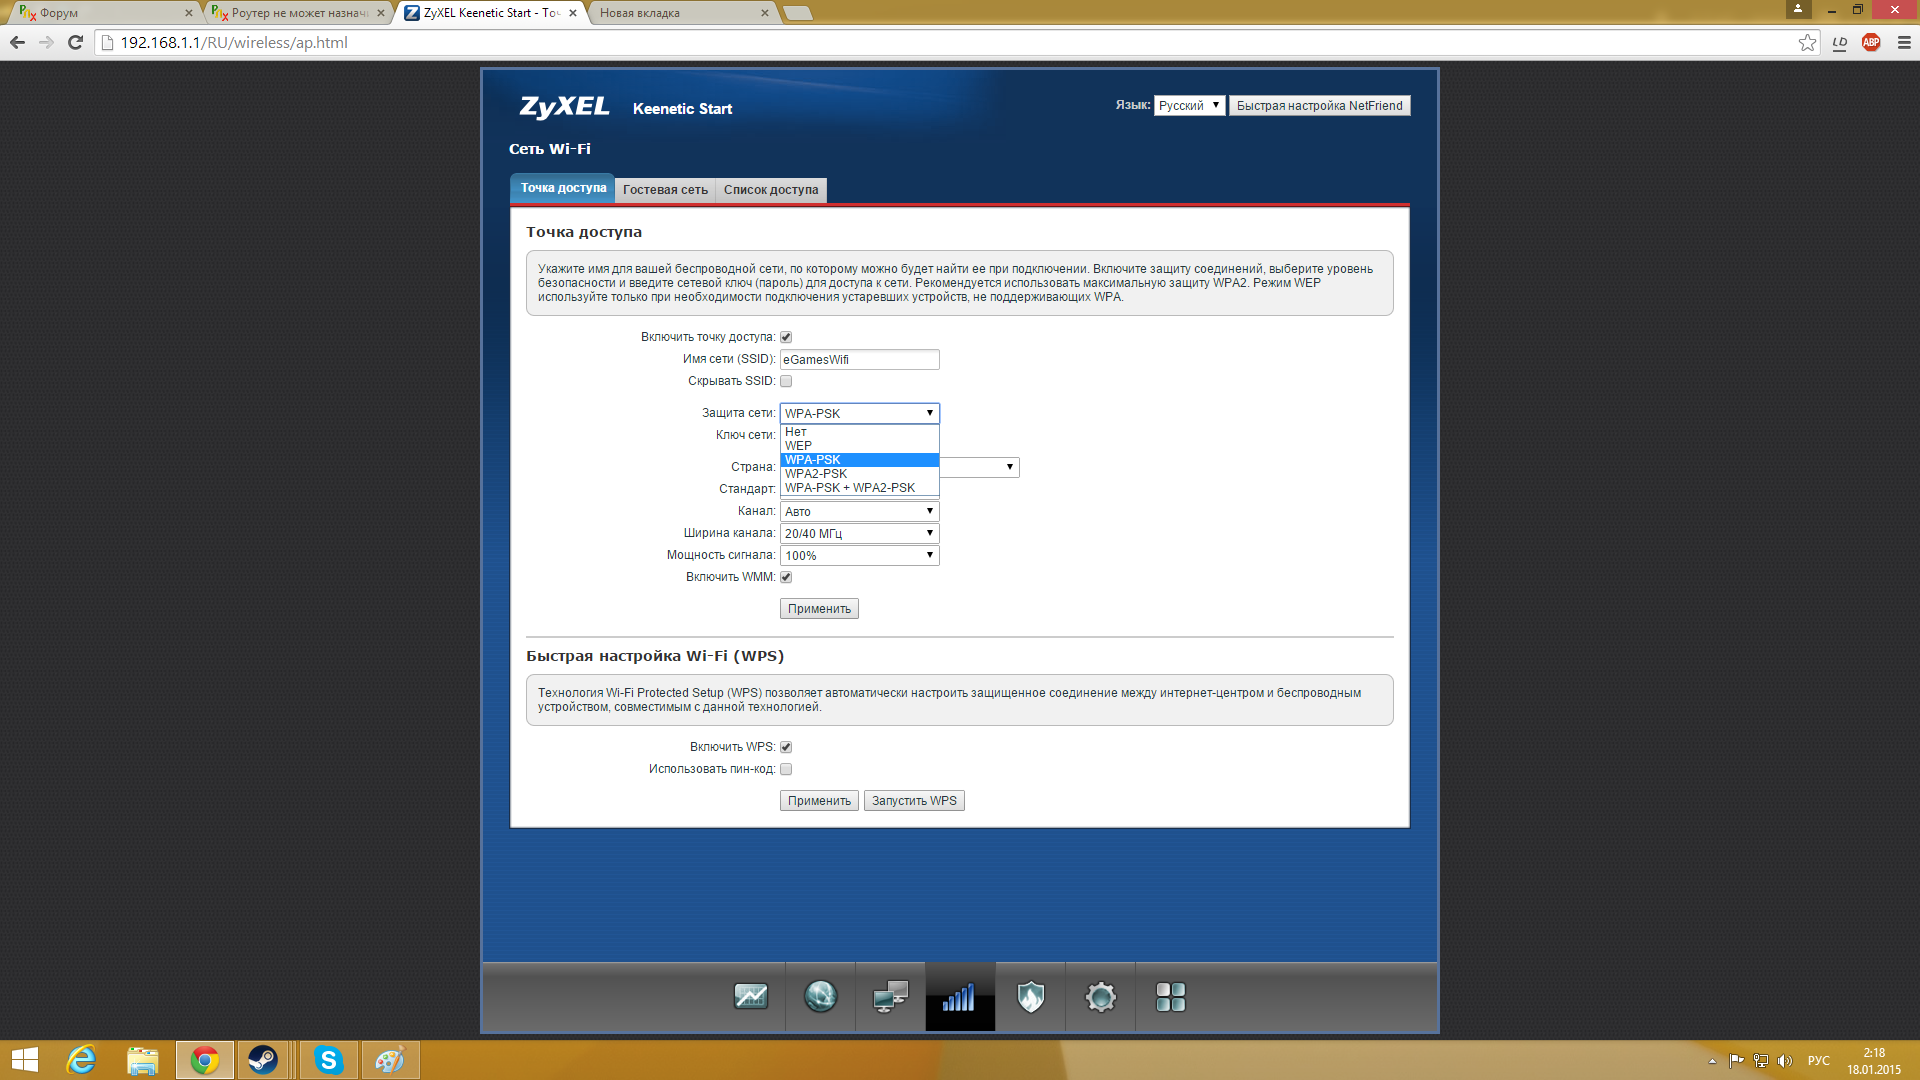
Task: Switch to 'Роутер не может назначить' browser tab
Action: pyautogui.click(x=297, y=13)
